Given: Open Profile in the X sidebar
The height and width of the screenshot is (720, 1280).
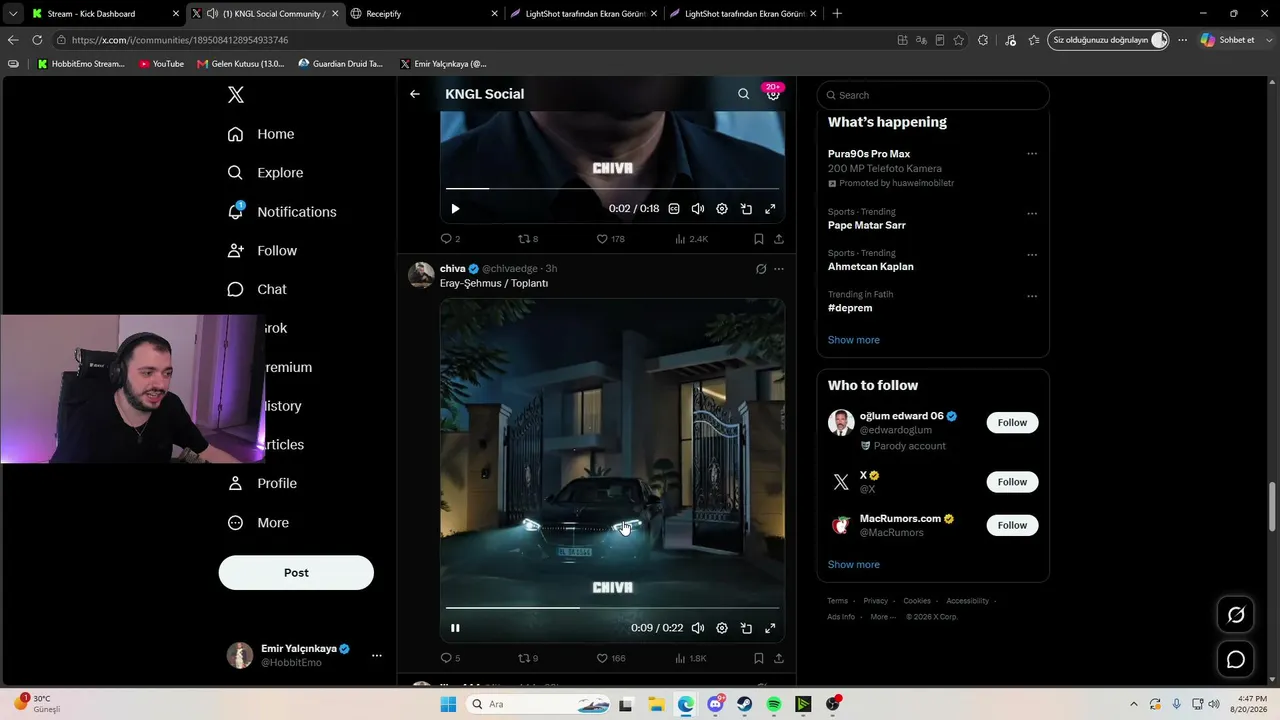Looking at the screenshot, I should (x=262, y=484).
